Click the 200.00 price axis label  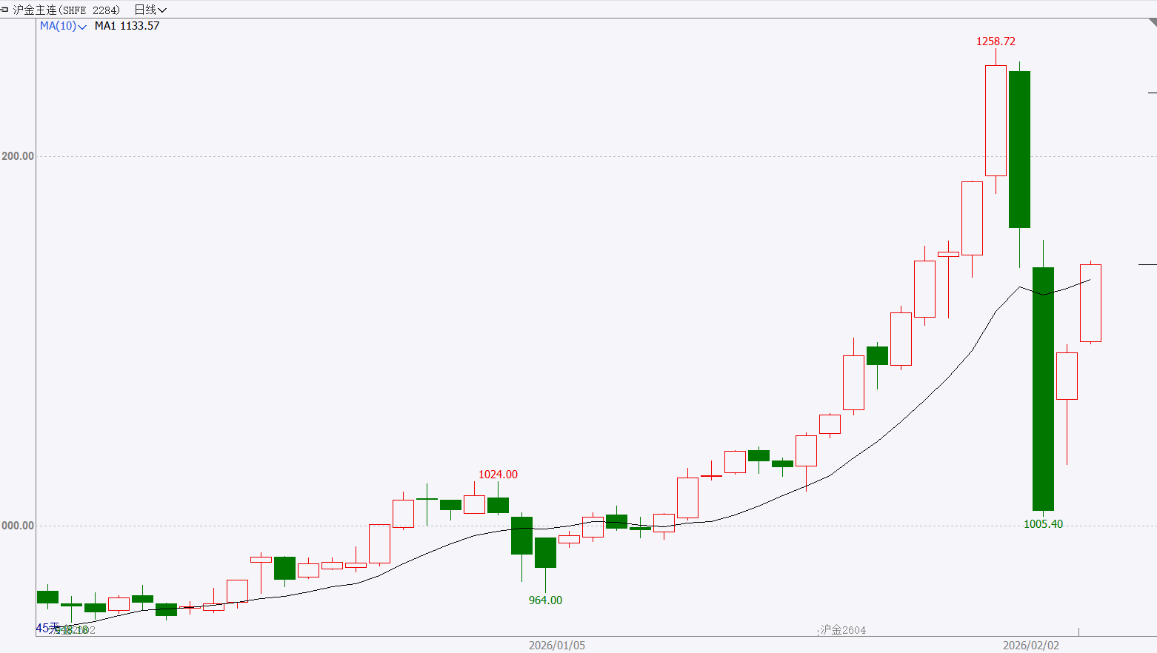18,156
